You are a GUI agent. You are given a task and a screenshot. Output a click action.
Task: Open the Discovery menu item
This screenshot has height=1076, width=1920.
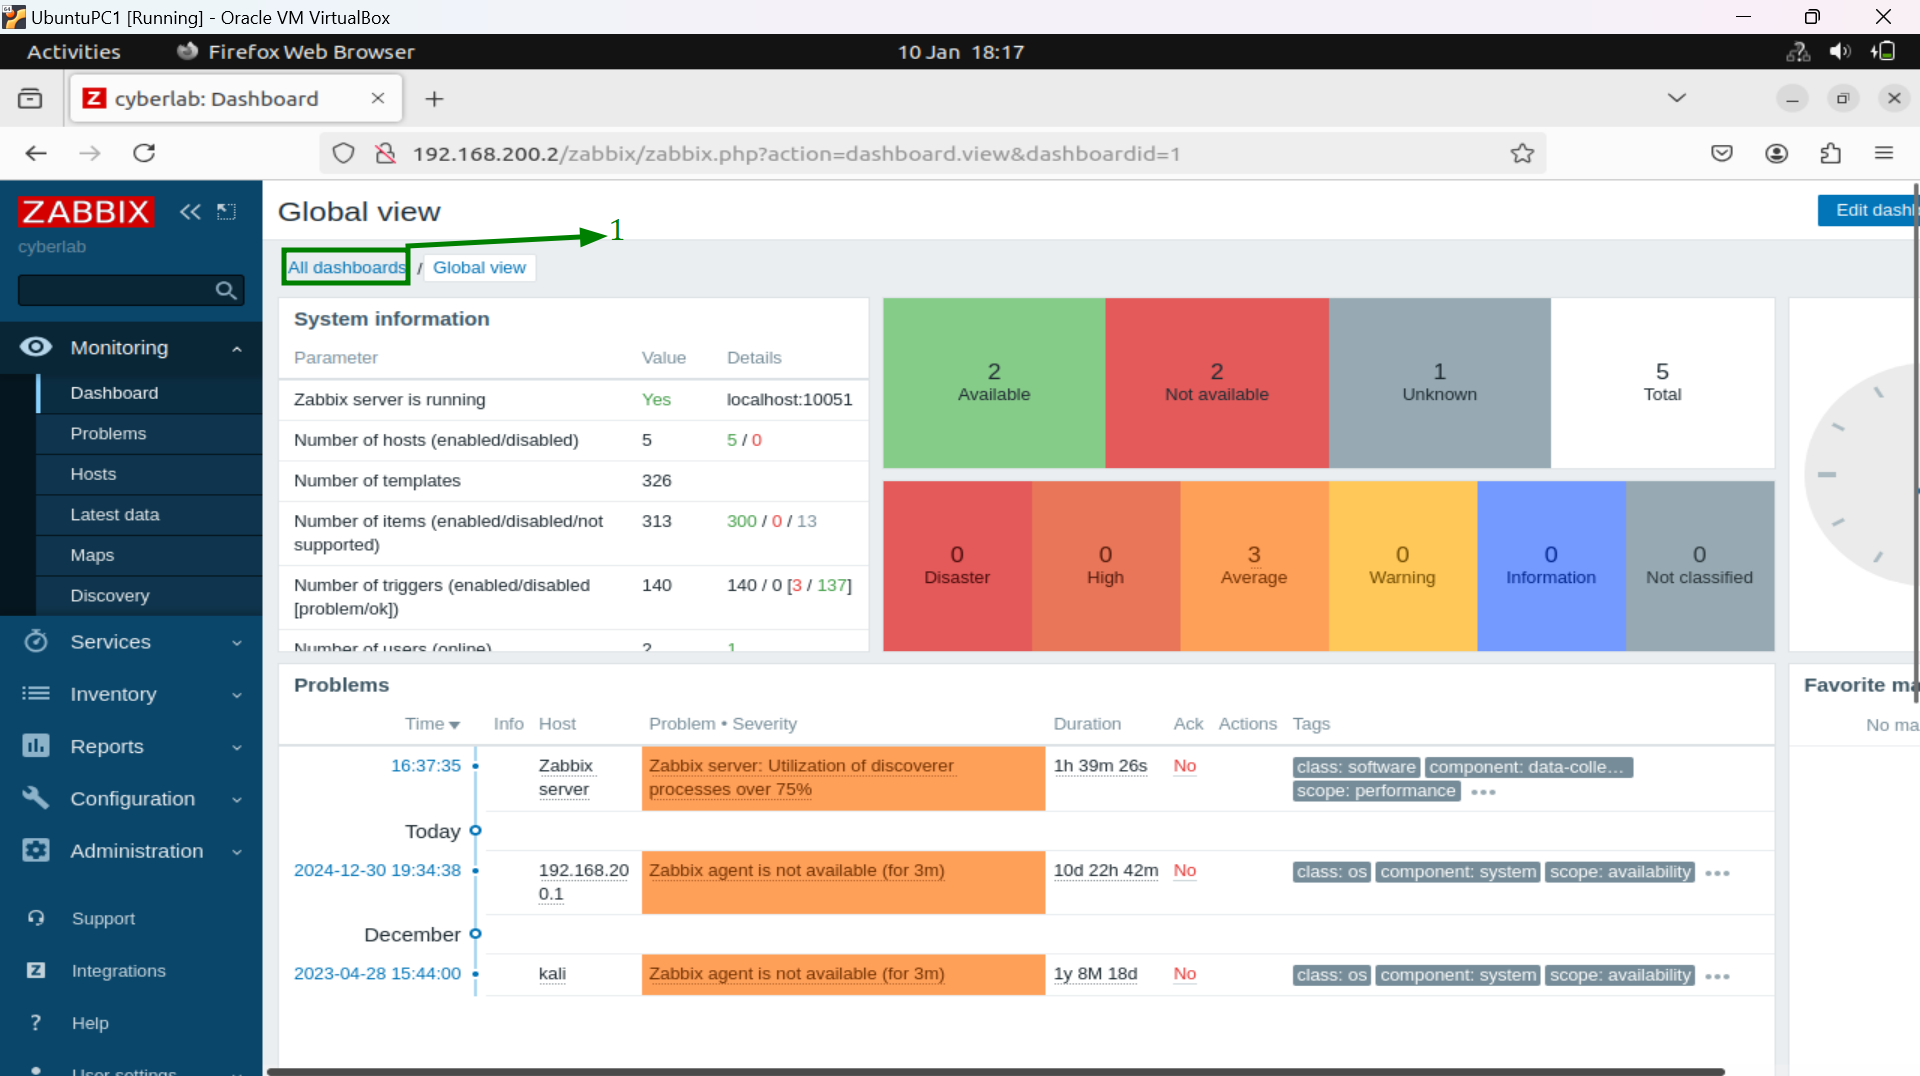(149, 595)
